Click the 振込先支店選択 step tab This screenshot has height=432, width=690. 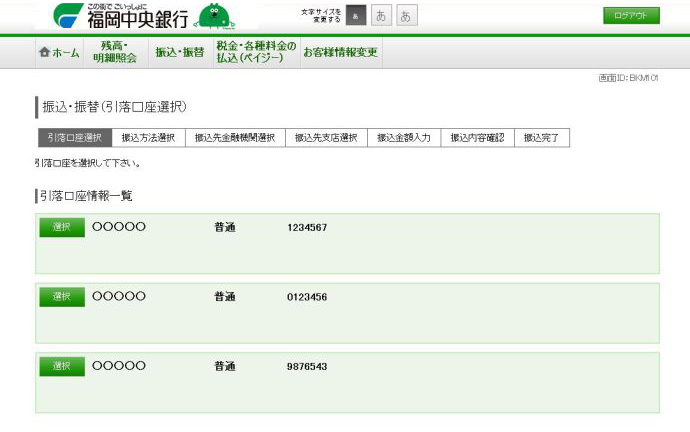(x=326, y=138)
